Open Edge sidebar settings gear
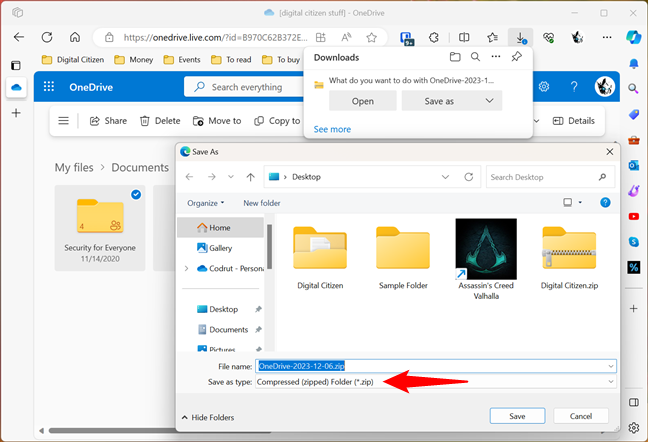This screenshot has width=648, height=442. pyautogui.click(x=634, y=428)
